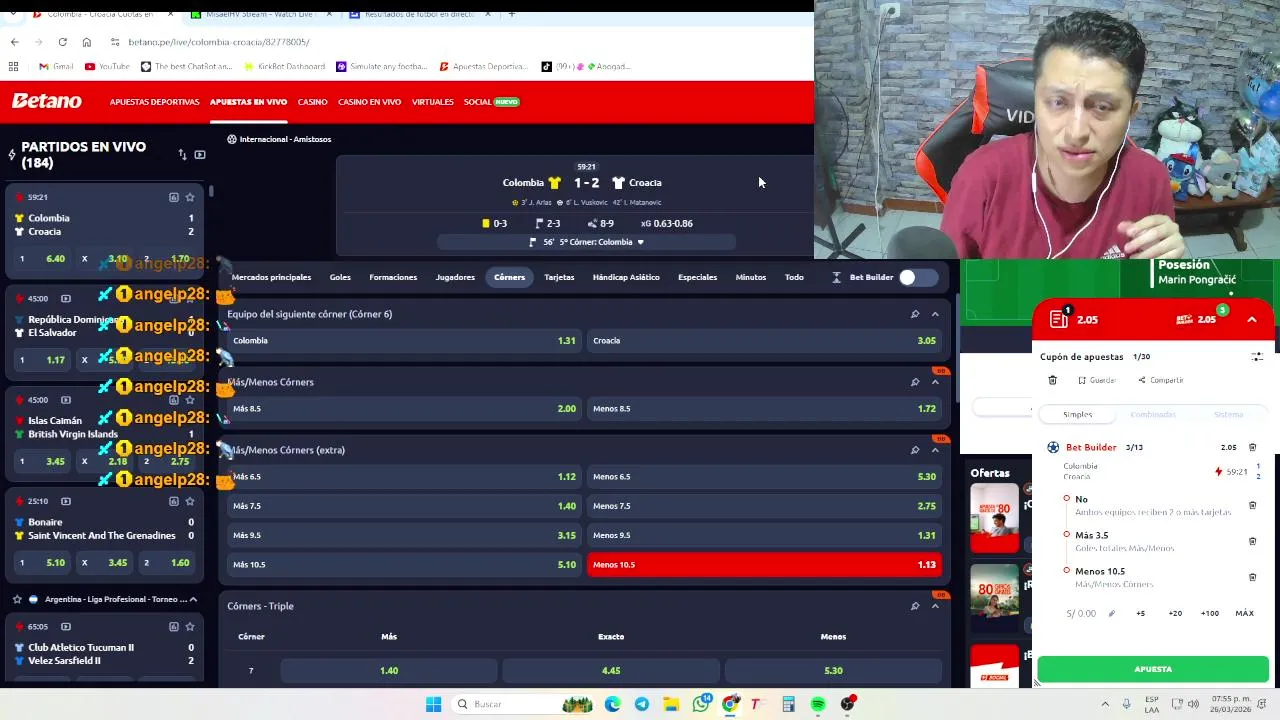Pin the 'Más/Menos Córners' market

click(x=914, y=382)
